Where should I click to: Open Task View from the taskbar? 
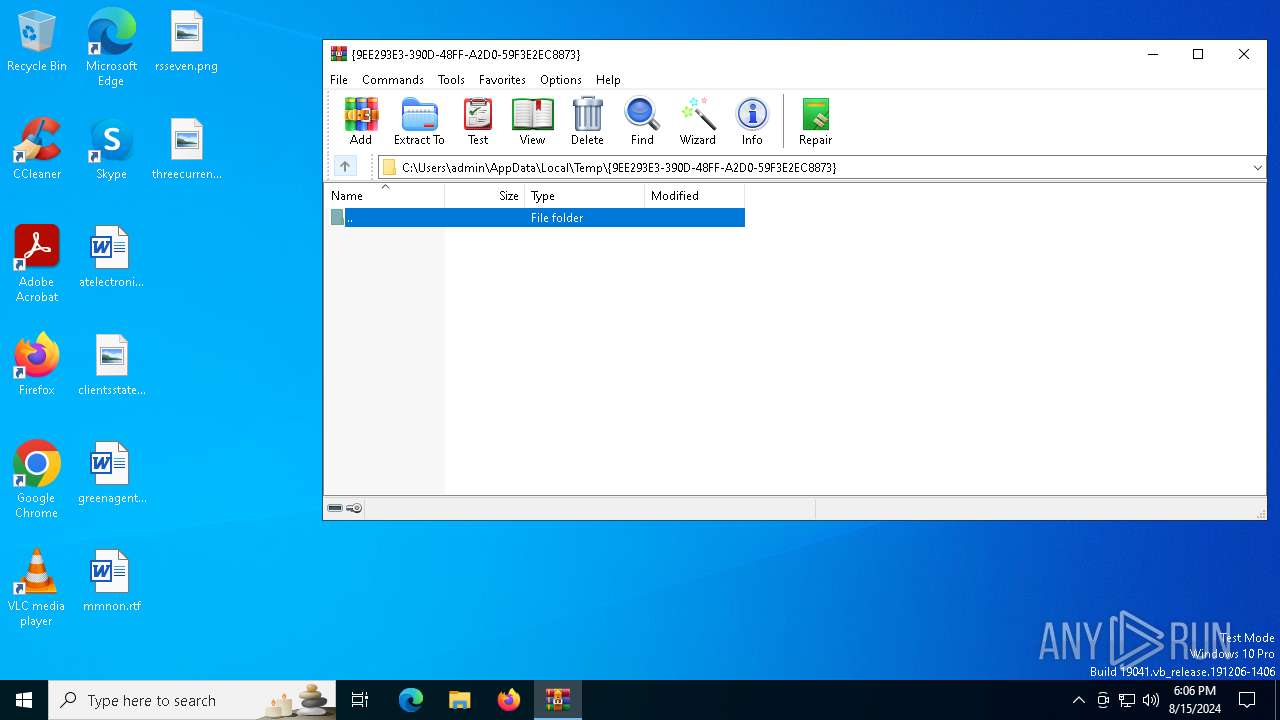[360, 700]
